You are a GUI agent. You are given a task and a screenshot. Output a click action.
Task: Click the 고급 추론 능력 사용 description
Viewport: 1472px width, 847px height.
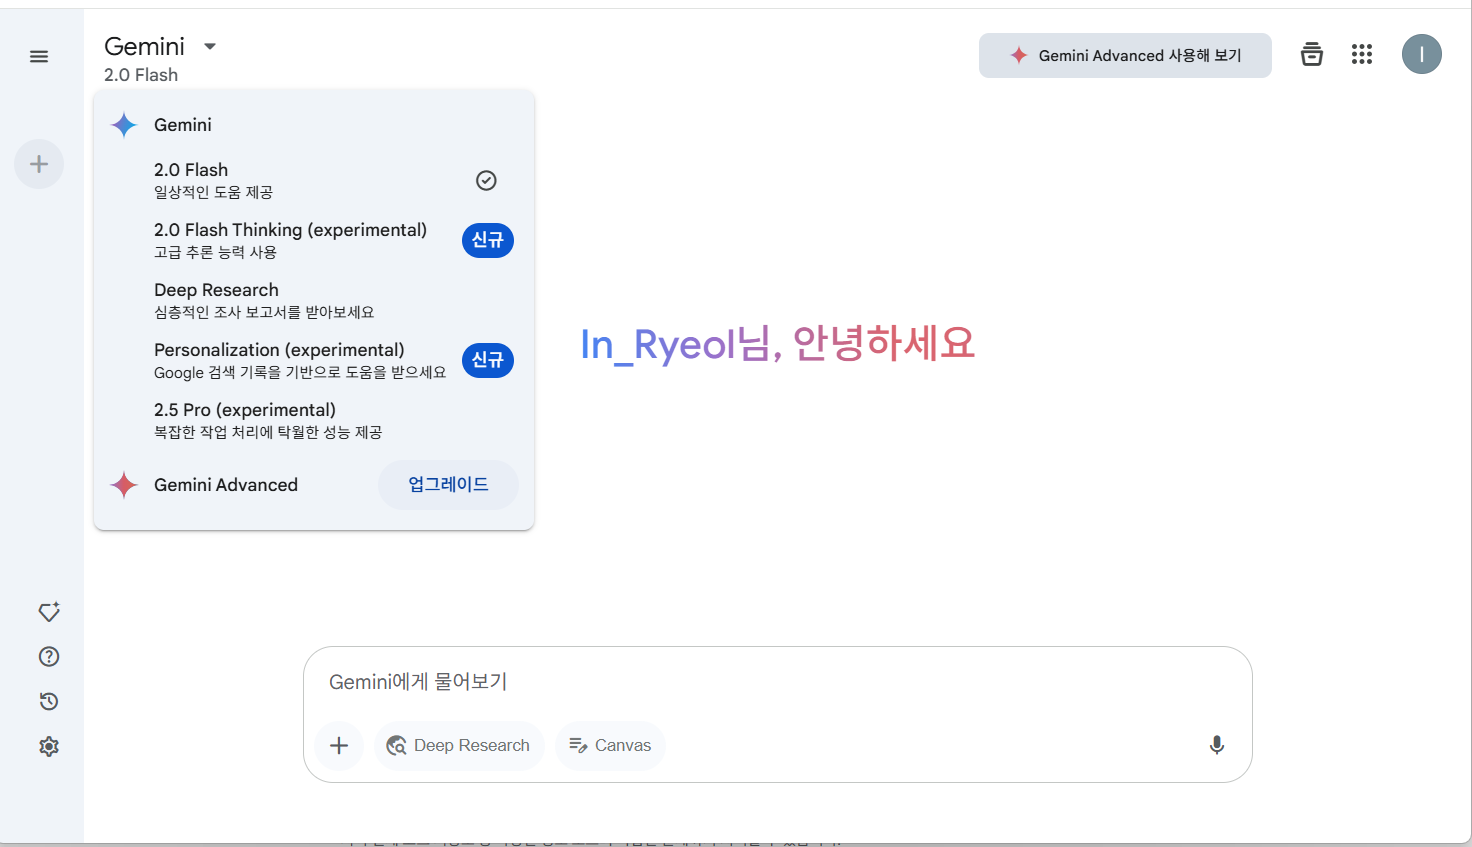tap(215, 252)
